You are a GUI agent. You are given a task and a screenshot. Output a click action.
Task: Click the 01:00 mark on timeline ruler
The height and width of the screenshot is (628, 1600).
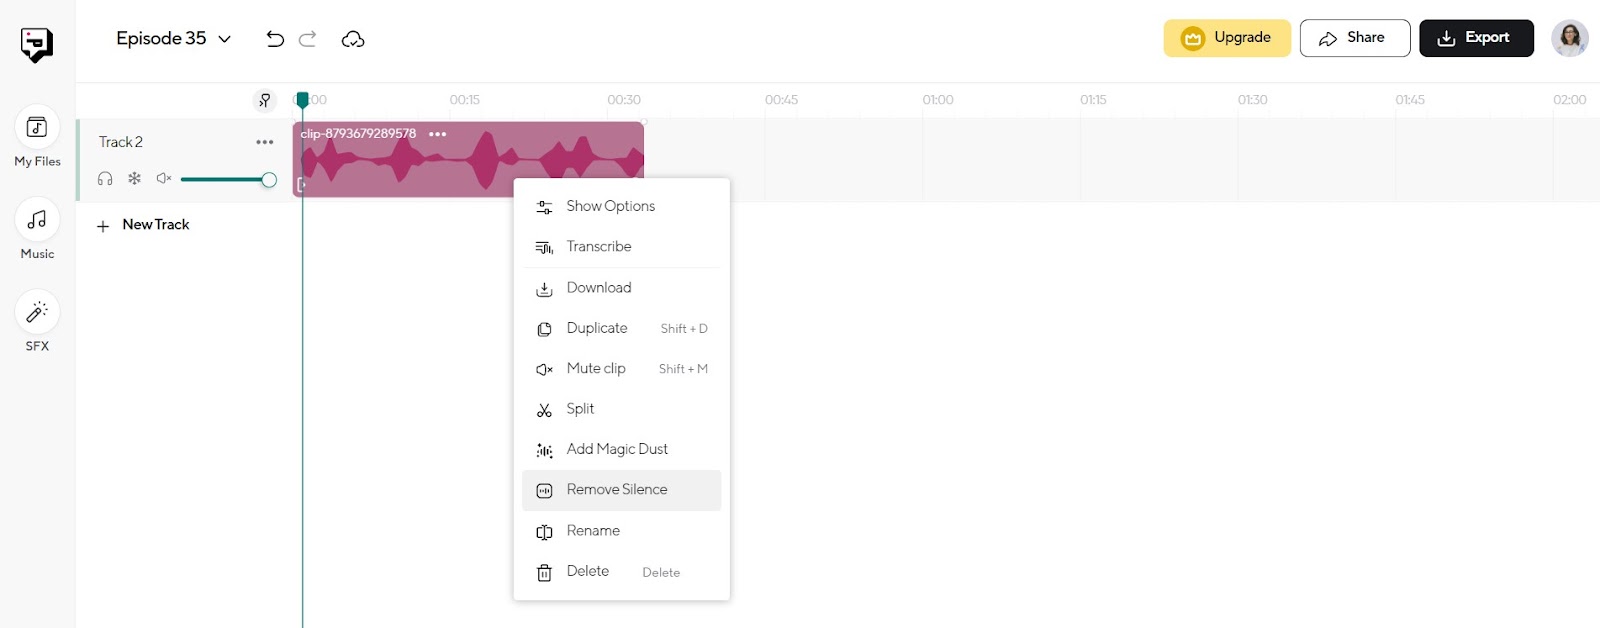tap(938, 100)
